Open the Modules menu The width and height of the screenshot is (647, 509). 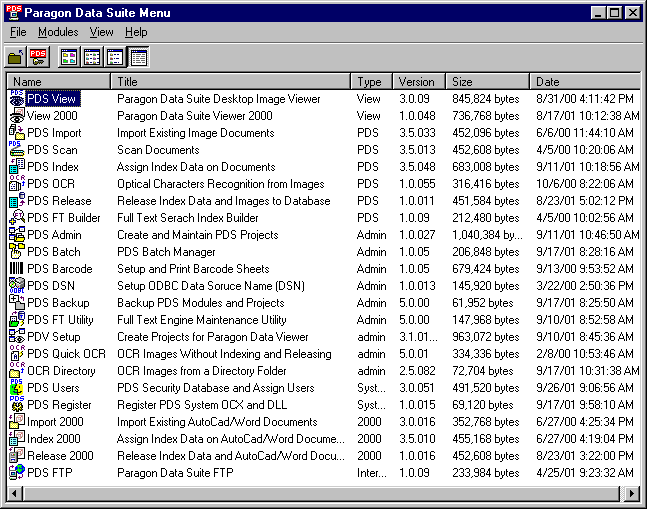58,32
